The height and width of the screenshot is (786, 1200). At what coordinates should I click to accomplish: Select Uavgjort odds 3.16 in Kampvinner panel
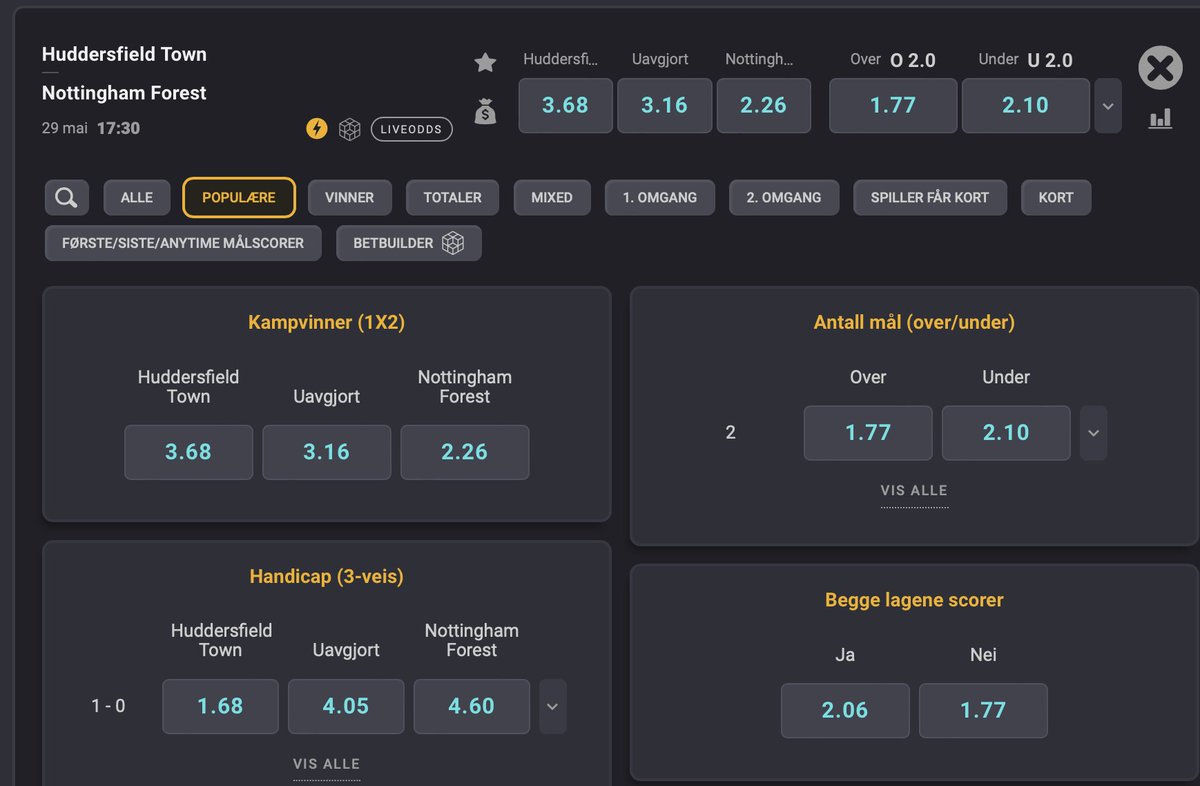(x=326, y=452)
